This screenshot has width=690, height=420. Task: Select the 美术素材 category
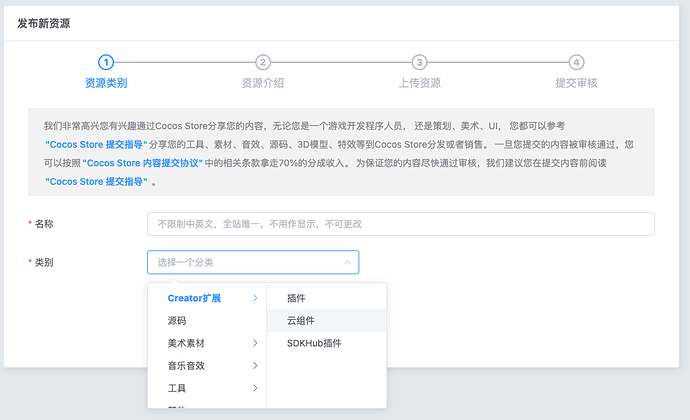(207, 343)
